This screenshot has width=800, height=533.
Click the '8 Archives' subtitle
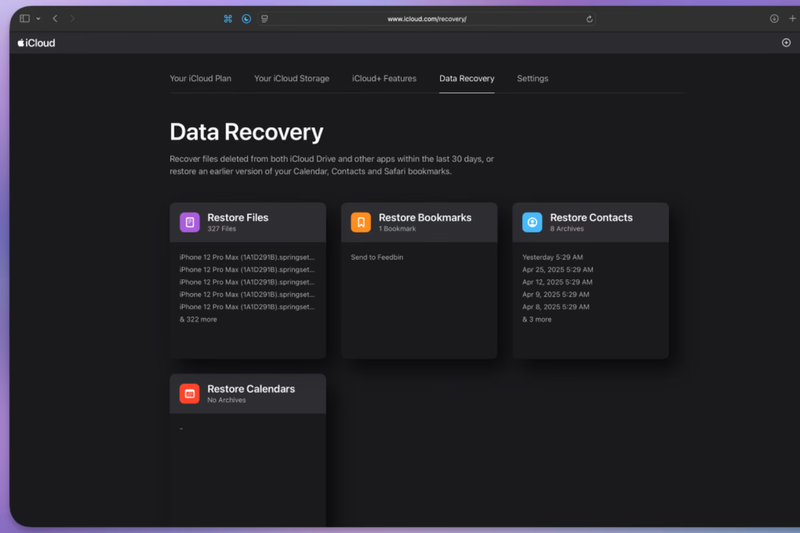click(x=567, y=229)
